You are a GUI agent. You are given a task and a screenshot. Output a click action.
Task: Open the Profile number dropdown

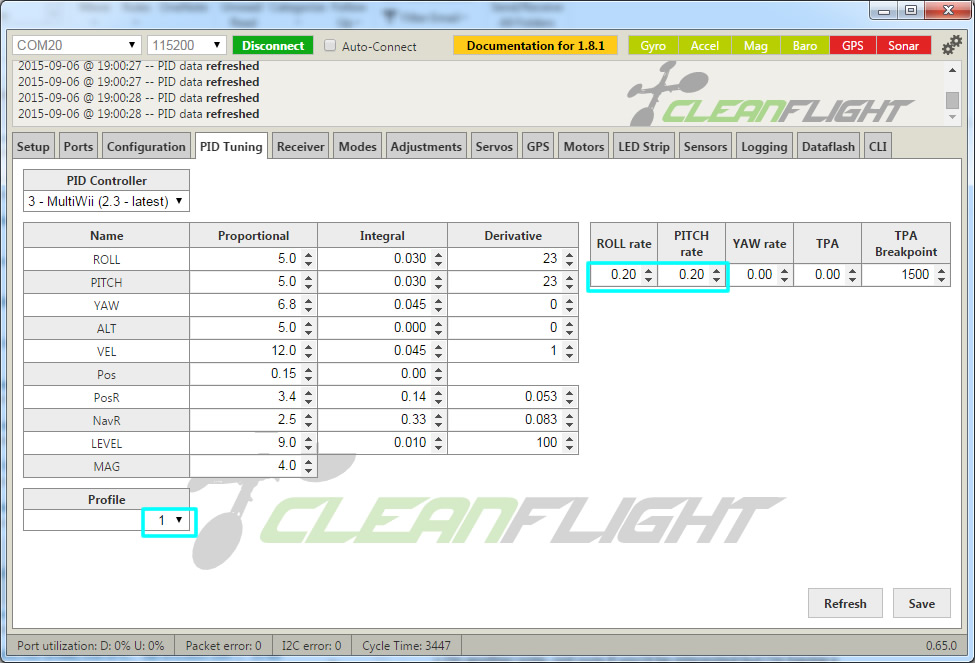(169, 521)
